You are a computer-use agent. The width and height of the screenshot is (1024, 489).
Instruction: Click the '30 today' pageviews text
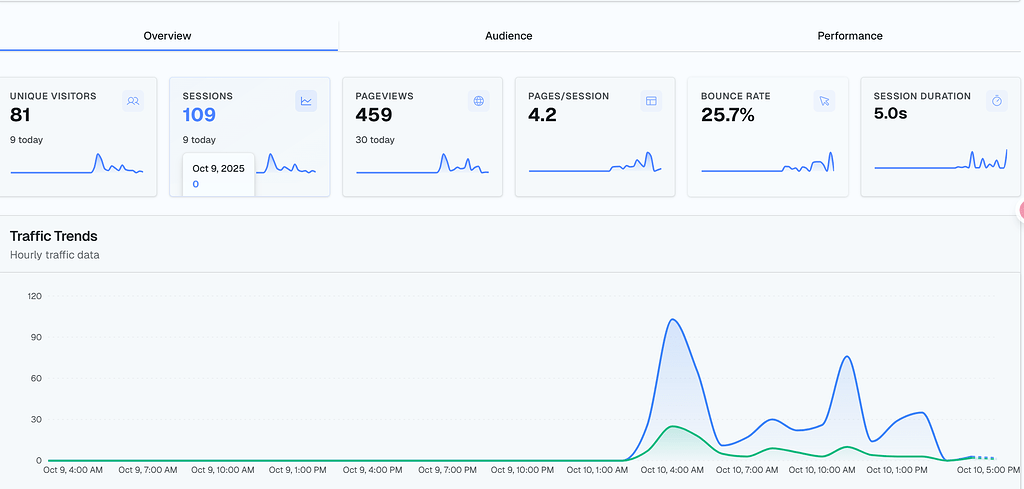coord(375,140)
